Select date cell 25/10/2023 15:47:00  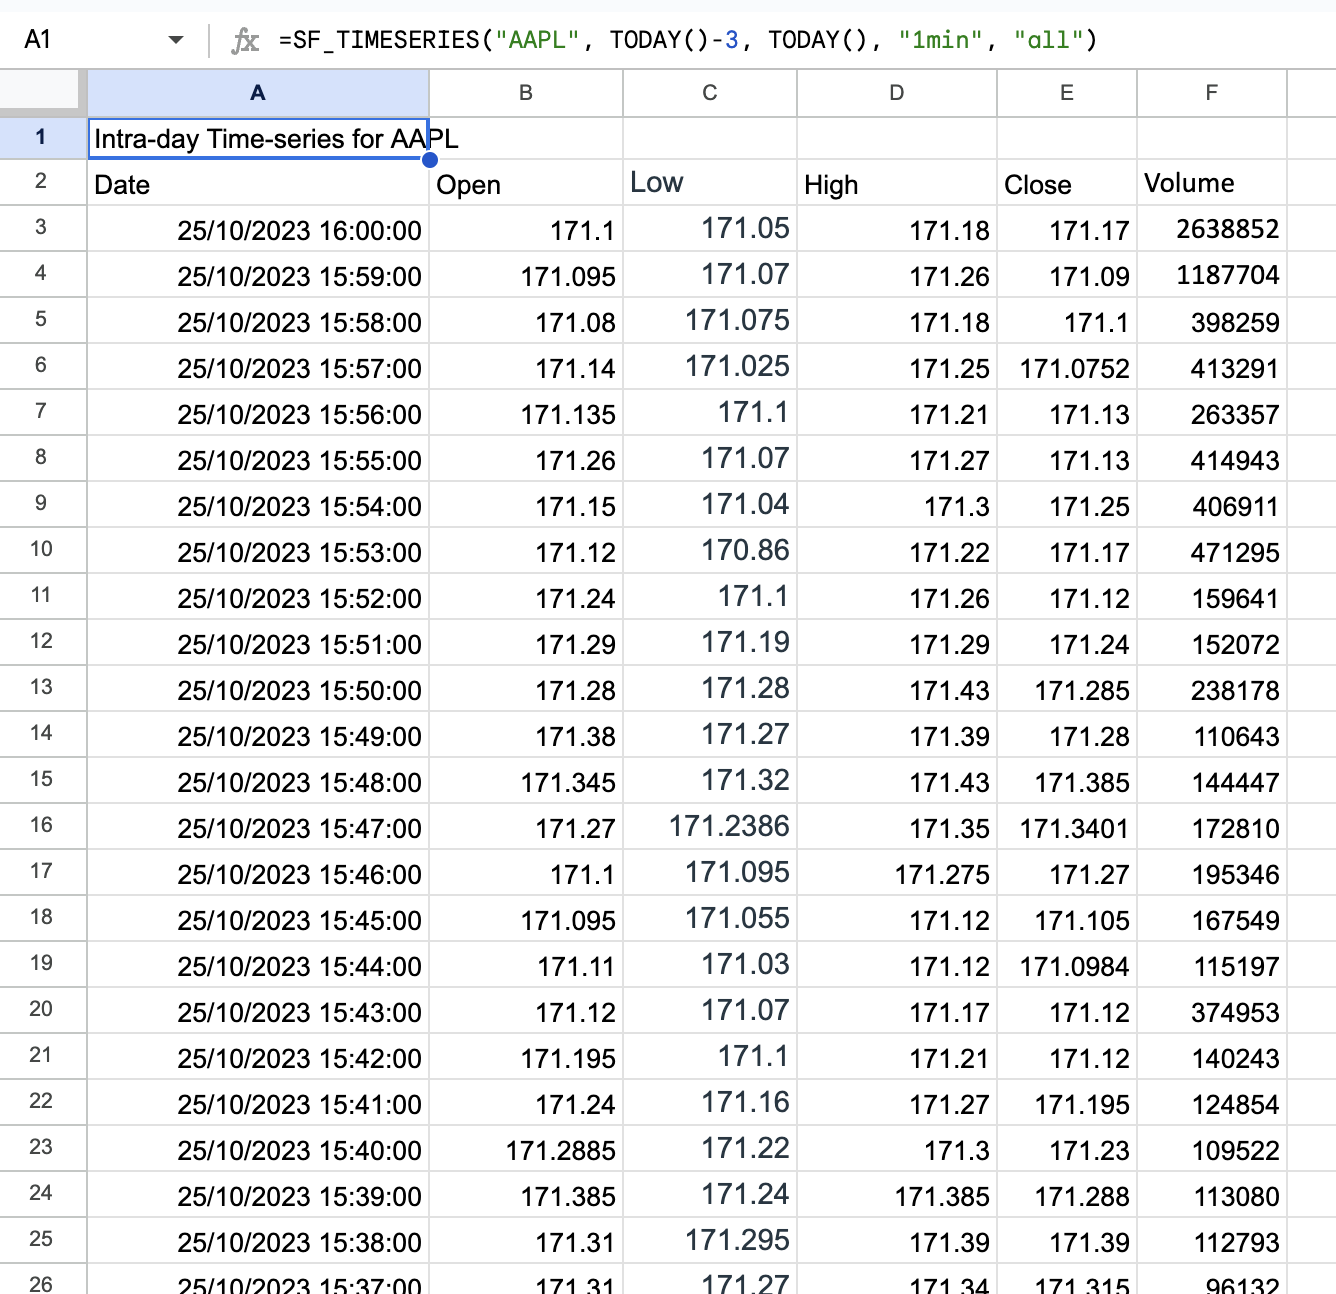(x=258, y=828)
